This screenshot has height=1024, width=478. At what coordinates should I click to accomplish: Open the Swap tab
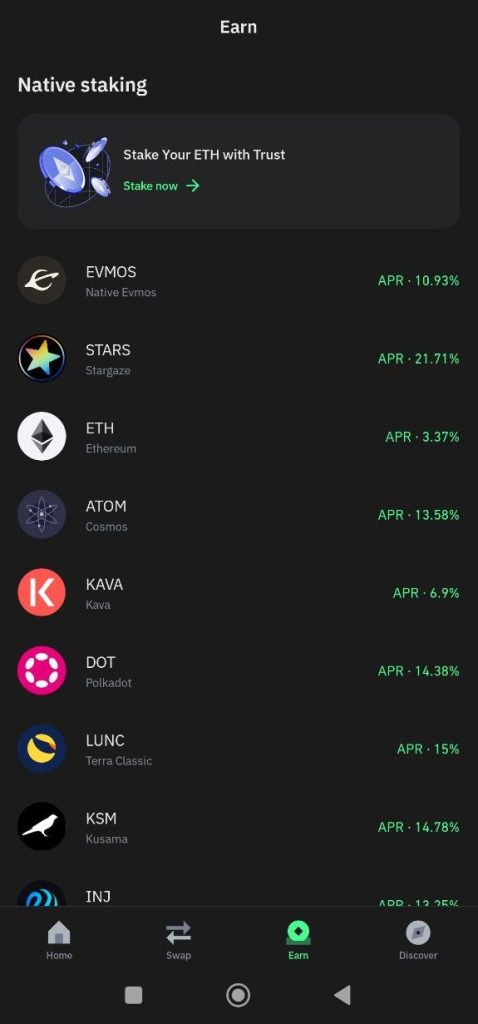(178, 940)
